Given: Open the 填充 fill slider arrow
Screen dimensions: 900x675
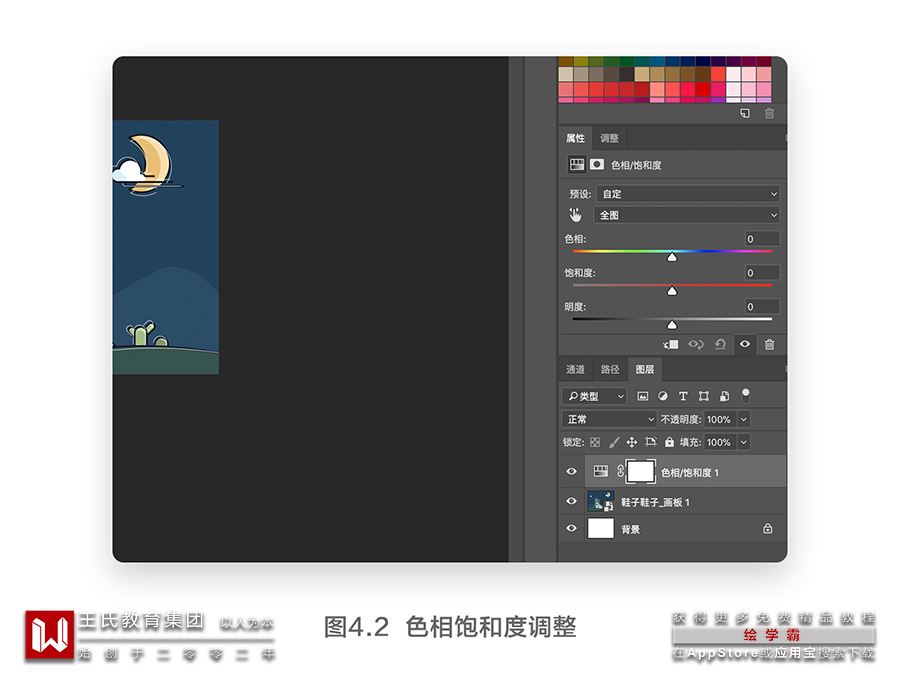Looking at the screenshot, I should [x=743, y=442].
